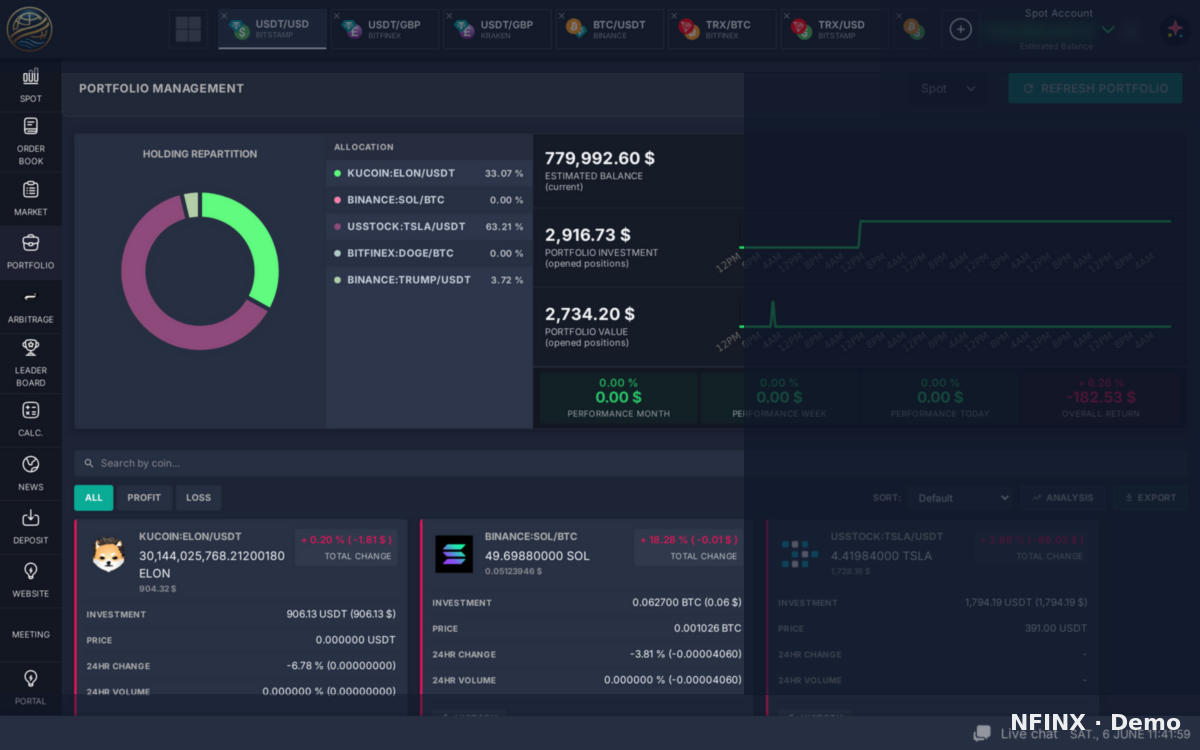Select the PROFIT filter toggle
The height and width of the screenshot is (750, 1200).
tap(144, 497)
